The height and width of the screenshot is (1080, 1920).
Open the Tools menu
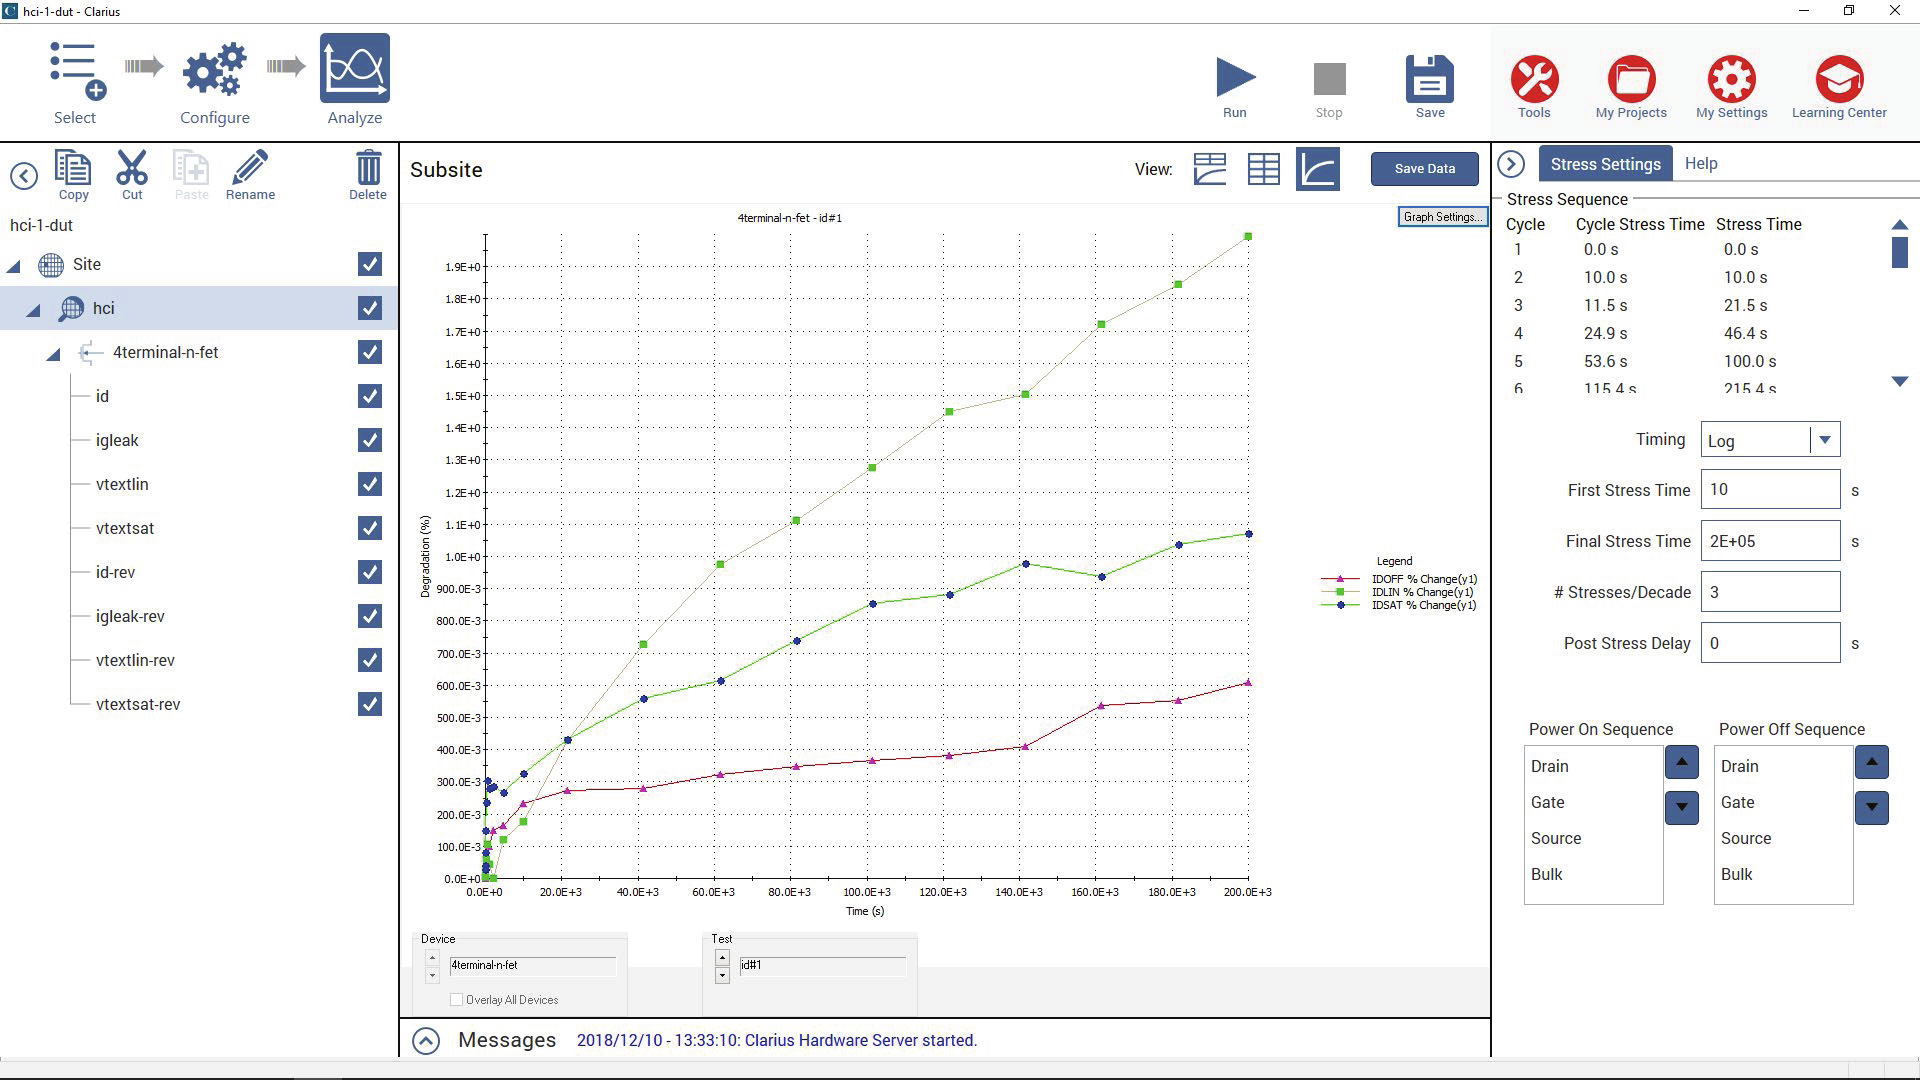click(x=1532, y=80)
